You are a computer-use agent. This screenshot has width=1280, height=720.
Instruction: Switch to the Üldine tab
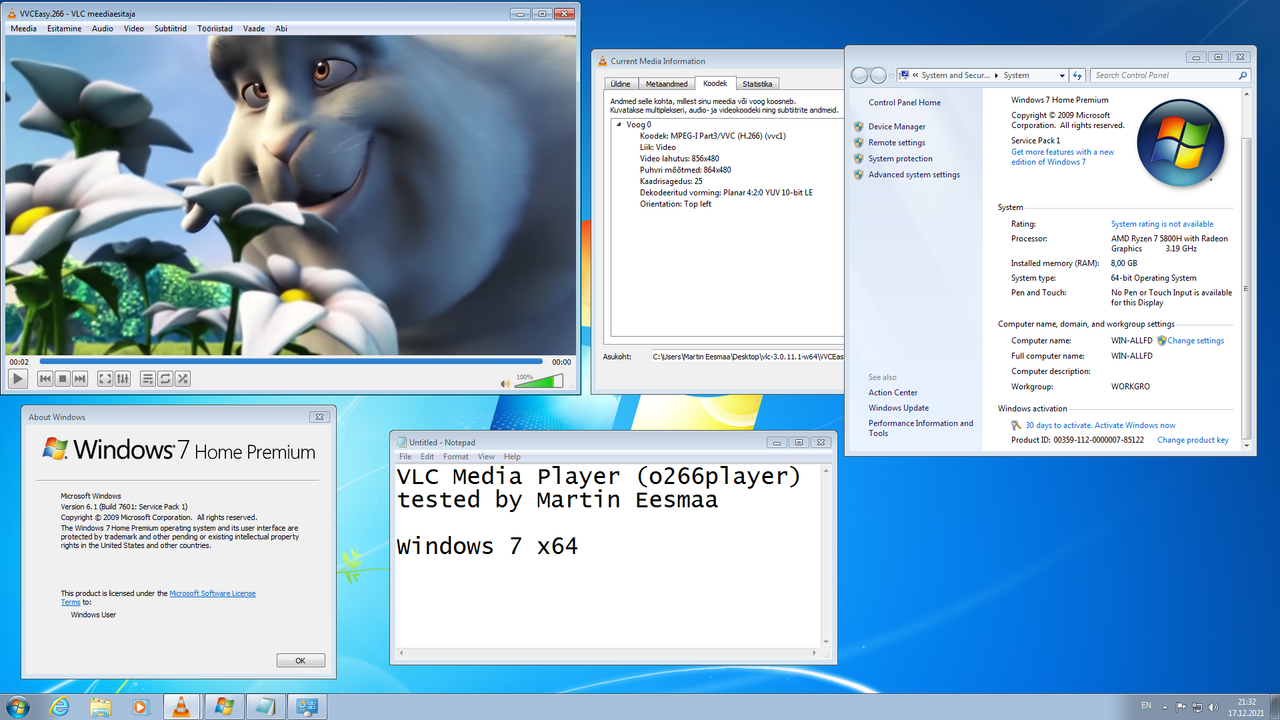coord(620,84)
